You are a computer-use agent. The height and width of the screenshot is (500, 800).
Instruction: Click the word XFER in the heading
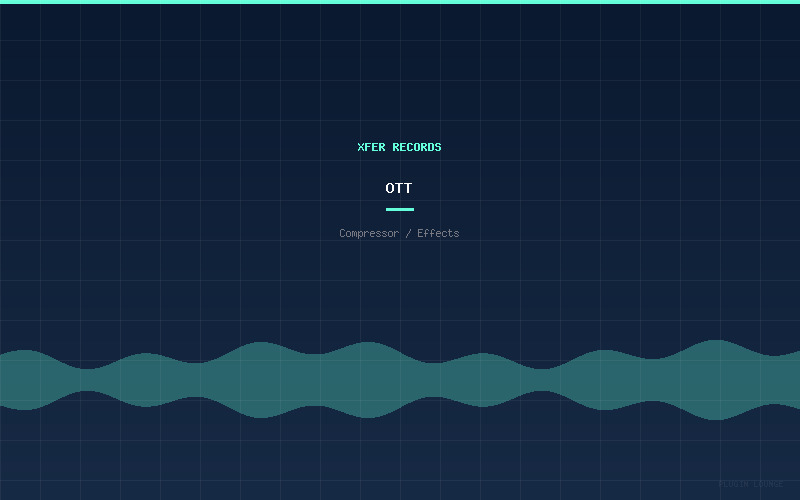click(371, 147)
